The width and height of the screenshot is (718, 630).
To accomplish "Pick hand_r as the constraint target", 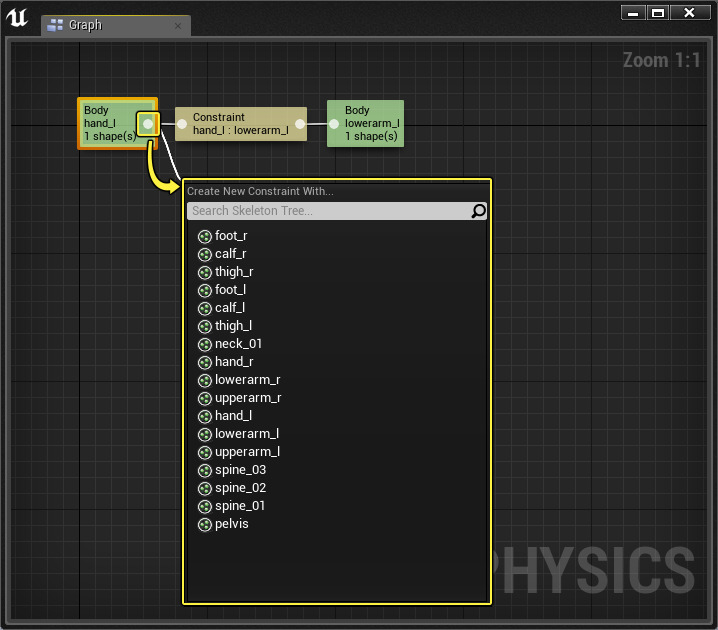I will (233, 362).
